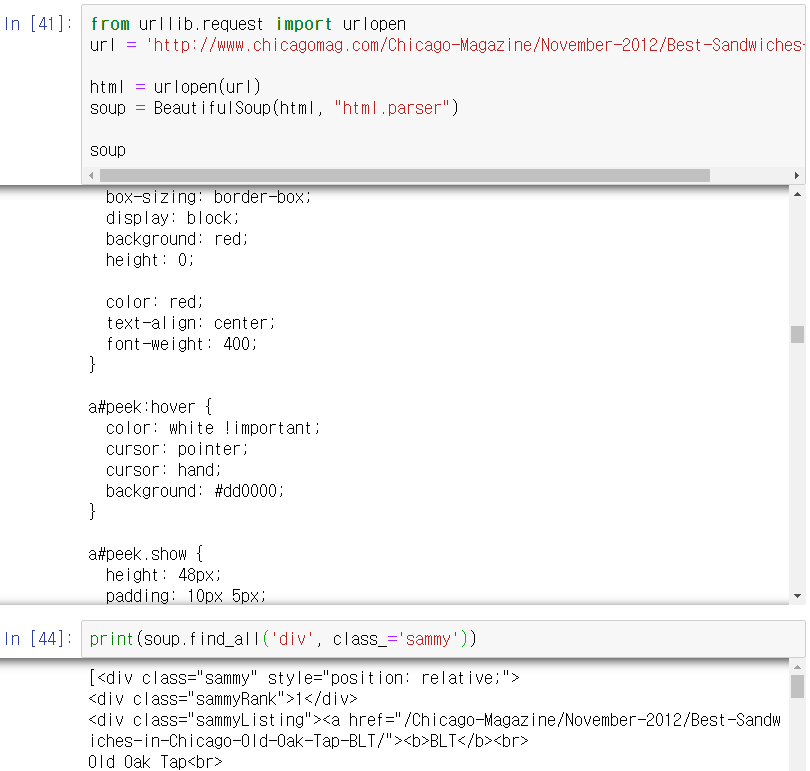Click the print(soup.find_all('div', class_='sammy')) code
Viewport: 810px width, 771px height.
point(283,639)
